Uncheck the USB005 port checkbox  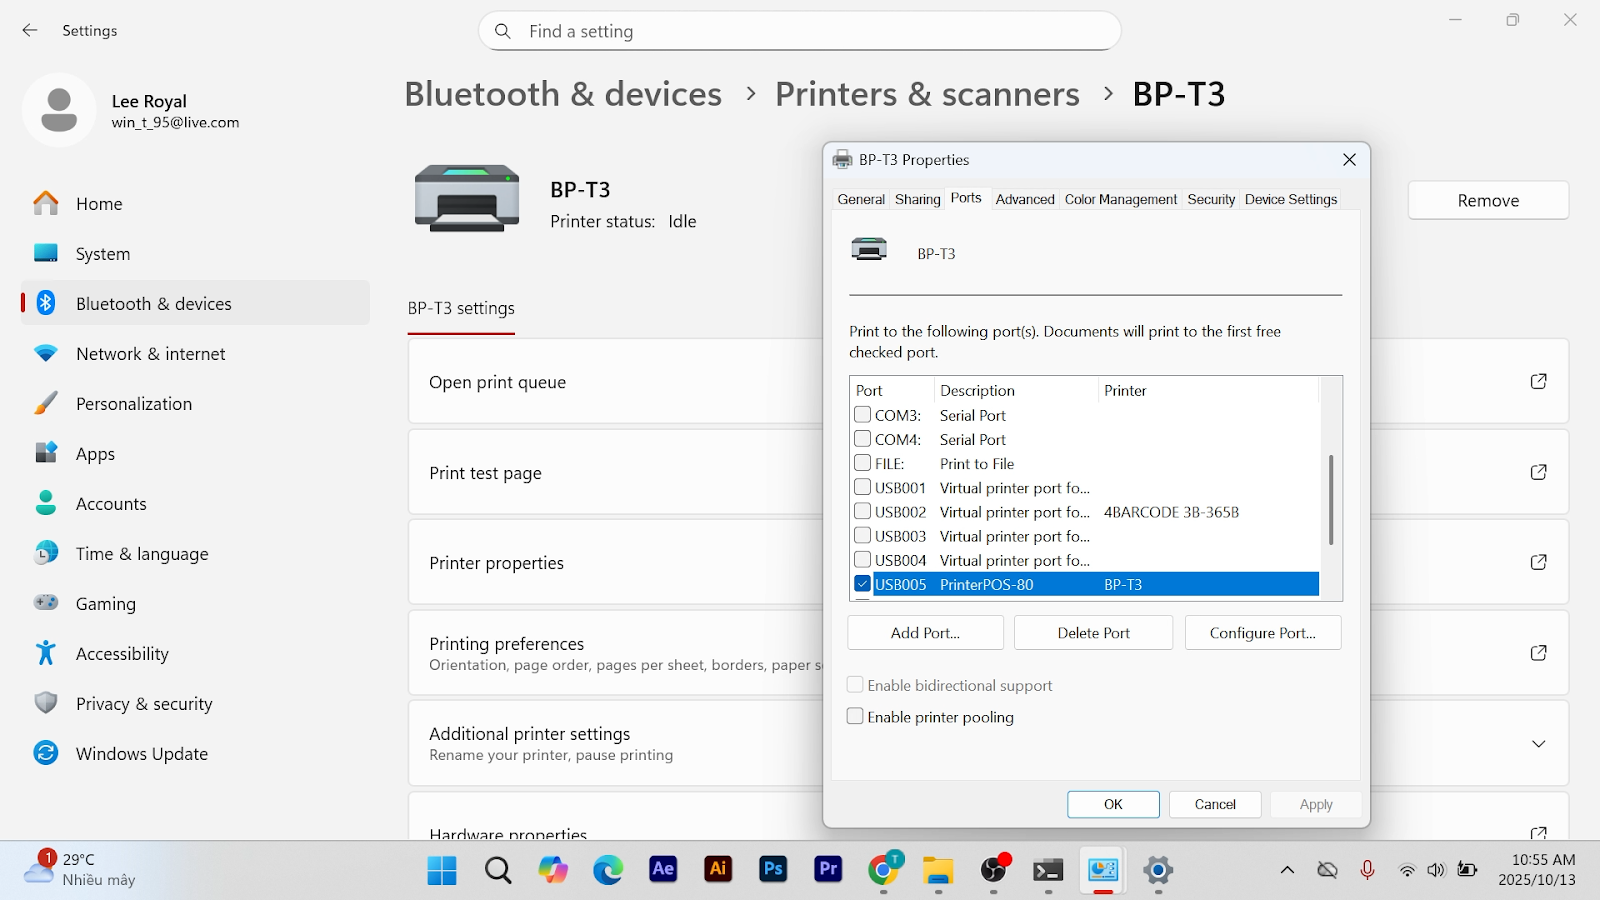tap(863, 584)
